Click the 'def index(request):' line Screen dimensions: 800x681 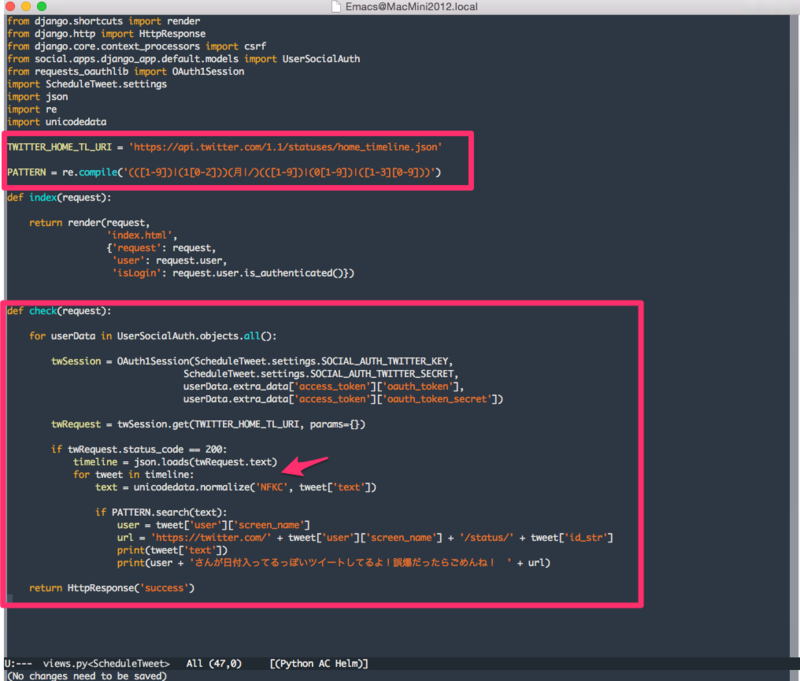coord(59,197)
